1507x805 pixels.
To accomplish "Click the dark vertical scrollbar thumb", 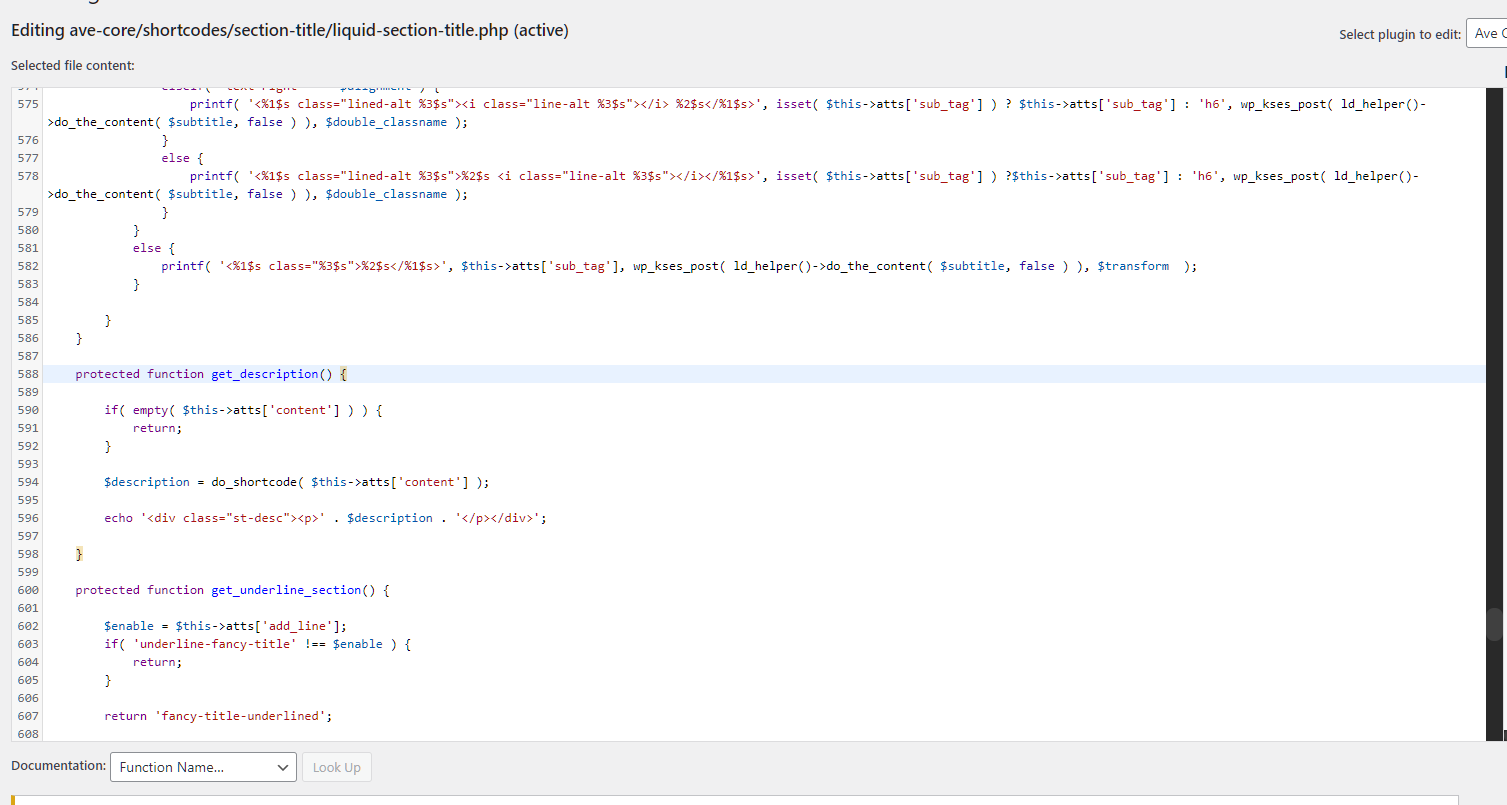I will [1495, 624].
